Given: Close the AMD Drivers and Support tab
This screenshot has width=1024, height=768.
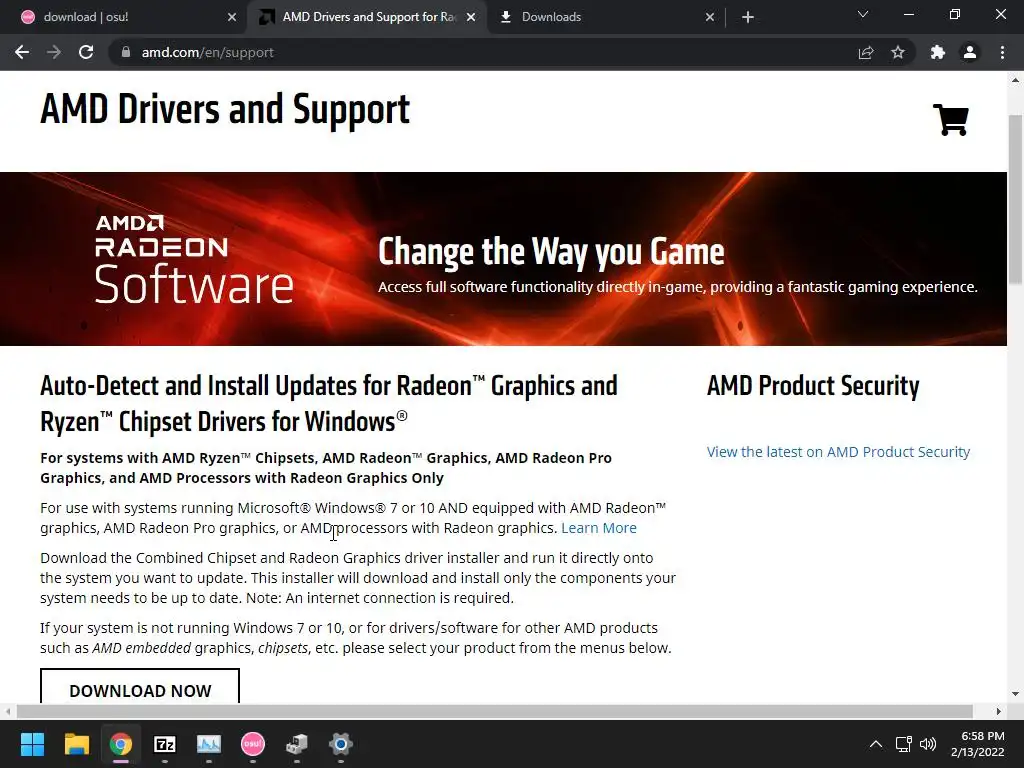Looking at the screenshot, I should tap(471, 17).
